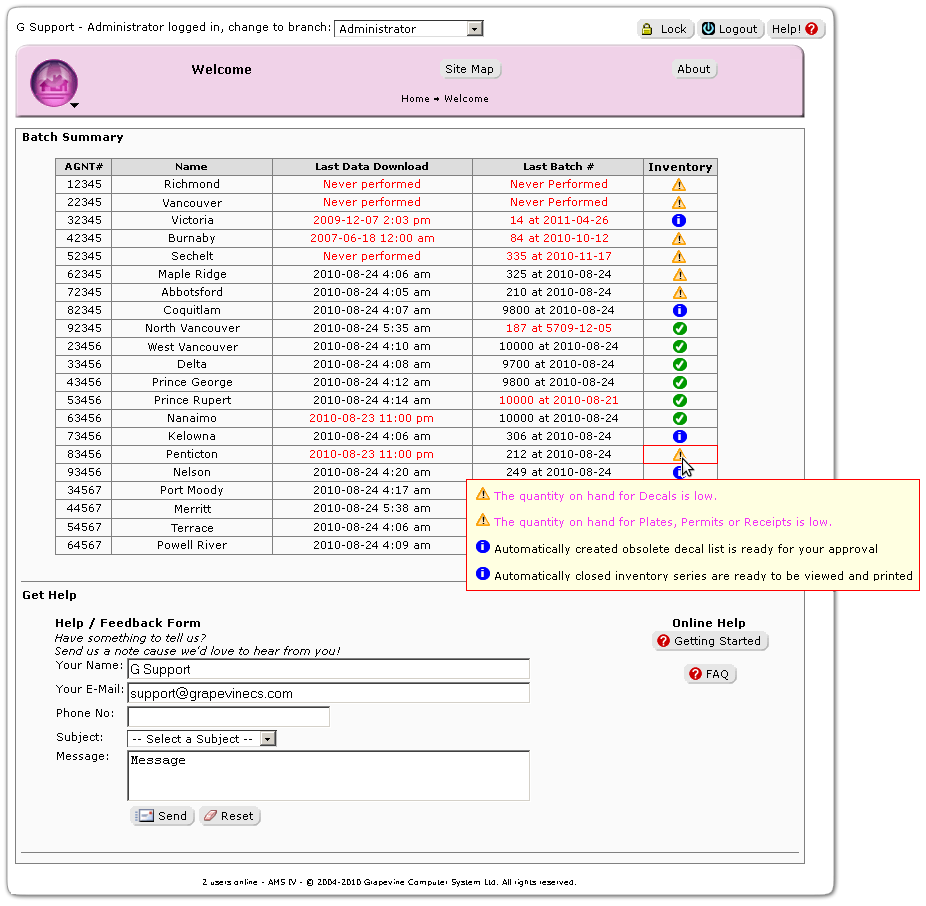The width and height of the screenshot is (926, 906).
Task: Click '335 at 2010-11-17' batch cell
Action: [x=558, y=256]
